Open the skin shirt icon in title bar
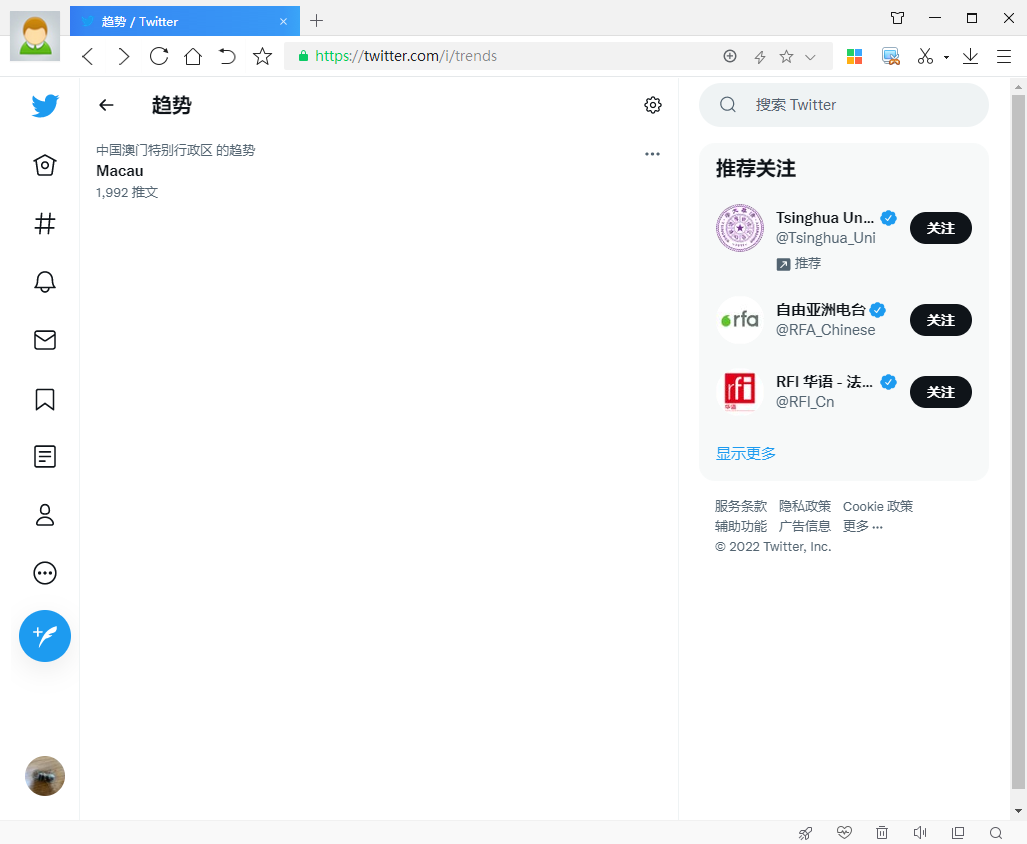1027x844 pixels. tap(897, 18)
